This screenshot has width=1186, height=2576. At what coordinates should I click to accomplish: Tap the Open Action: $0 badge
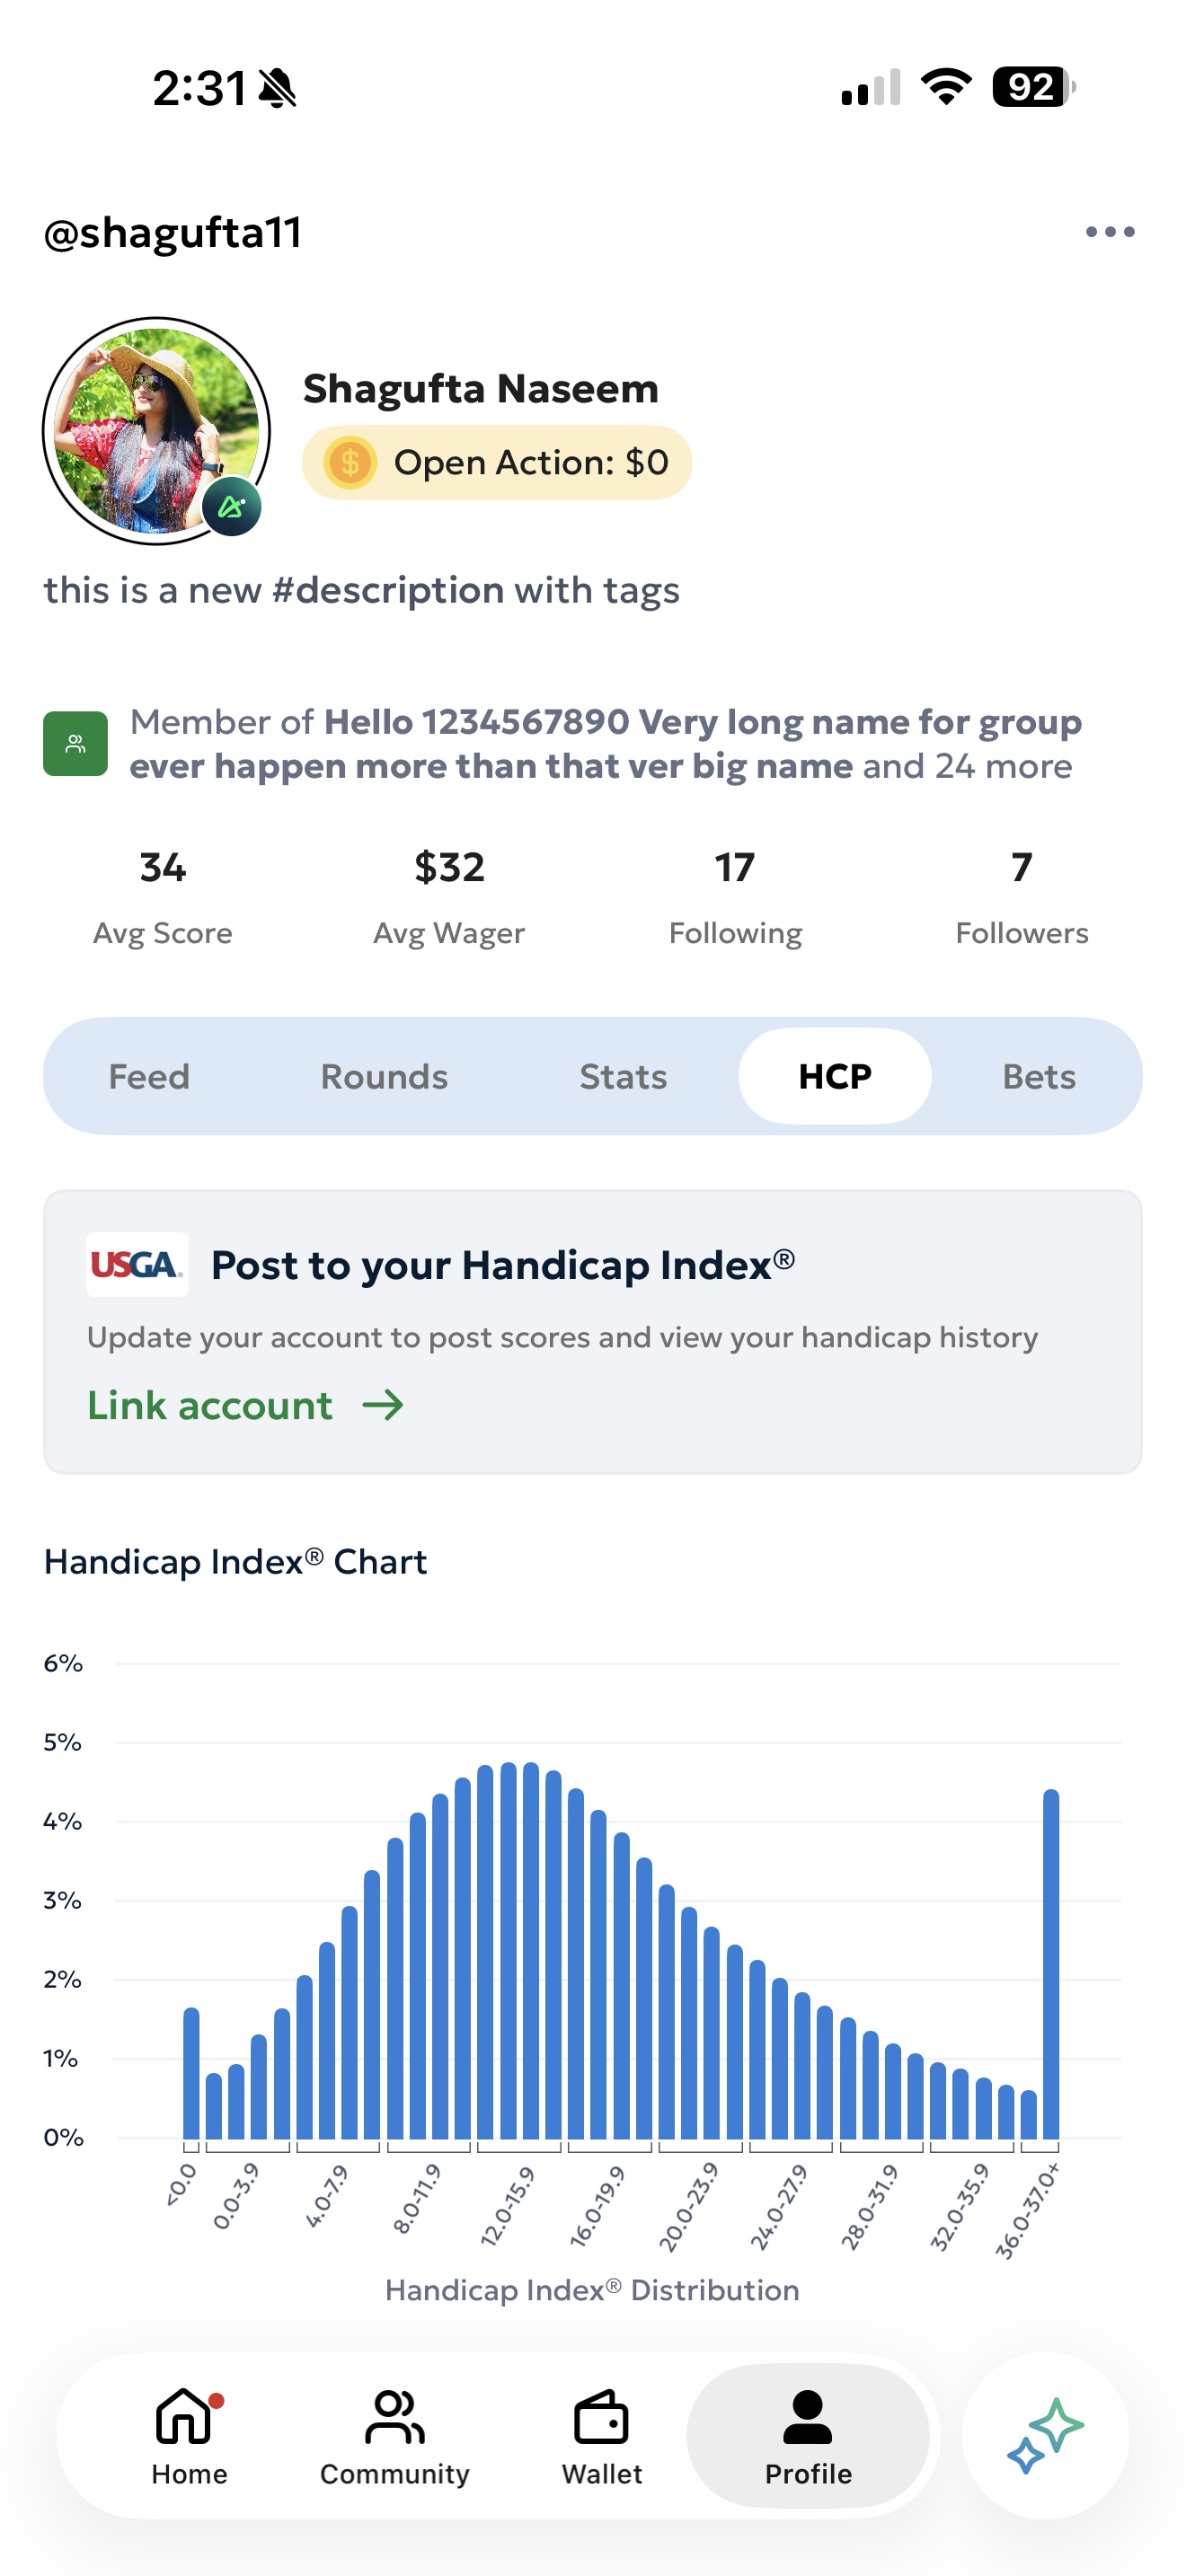[x=498, y=462]
